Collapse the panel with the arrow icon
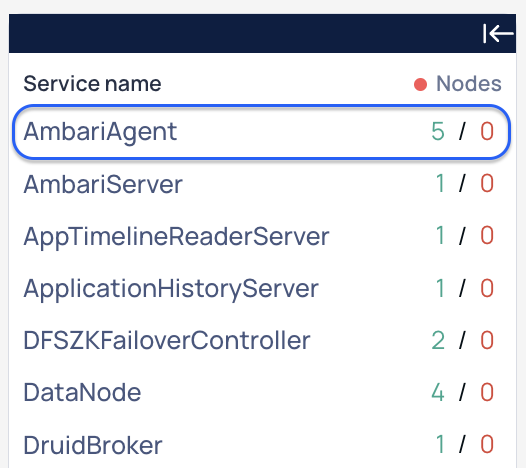526x468 pixels. point(498,33)
